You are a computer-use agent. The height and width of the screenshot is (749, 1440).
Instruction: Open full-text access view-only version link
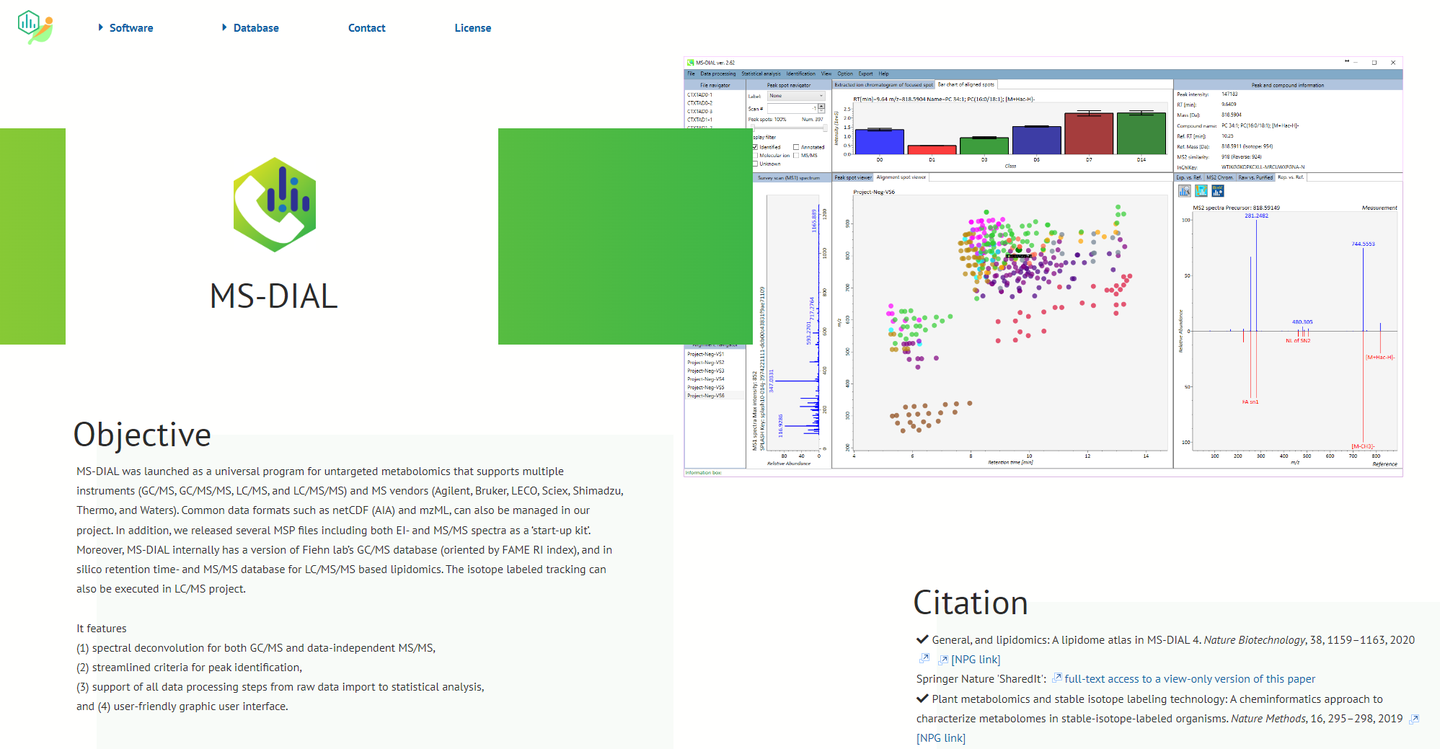click(x=1190, y=679)
